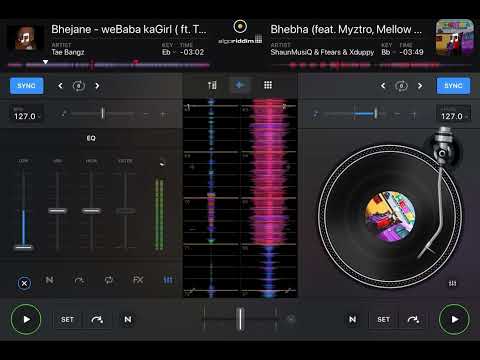Halve loop length on right deck
The height and width of the screenshot is (360, 480).
click(383, 86)
